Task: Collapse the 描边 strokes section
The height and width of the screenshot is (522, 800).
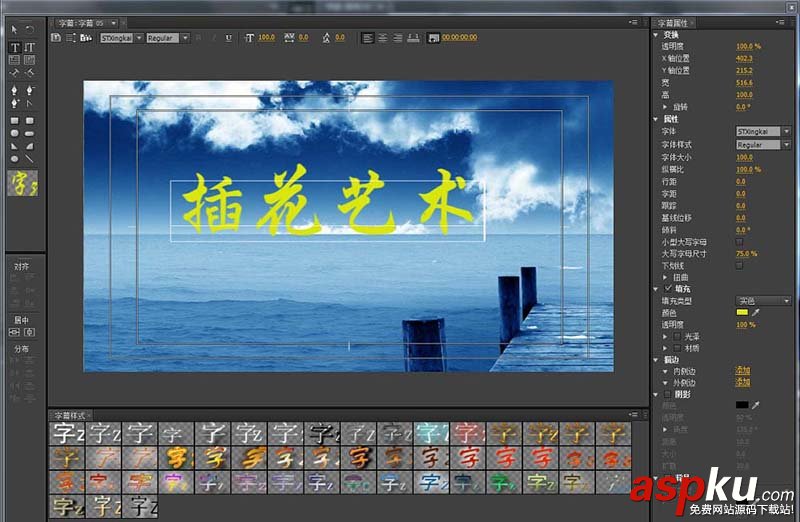Action: pos(656,360)
